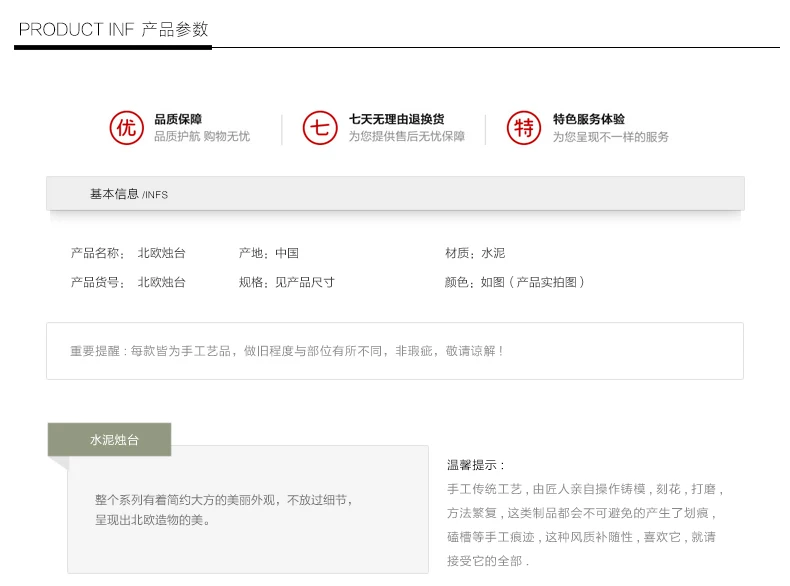
Task: Click the 产品名称 field label
Action: [97, 253]
